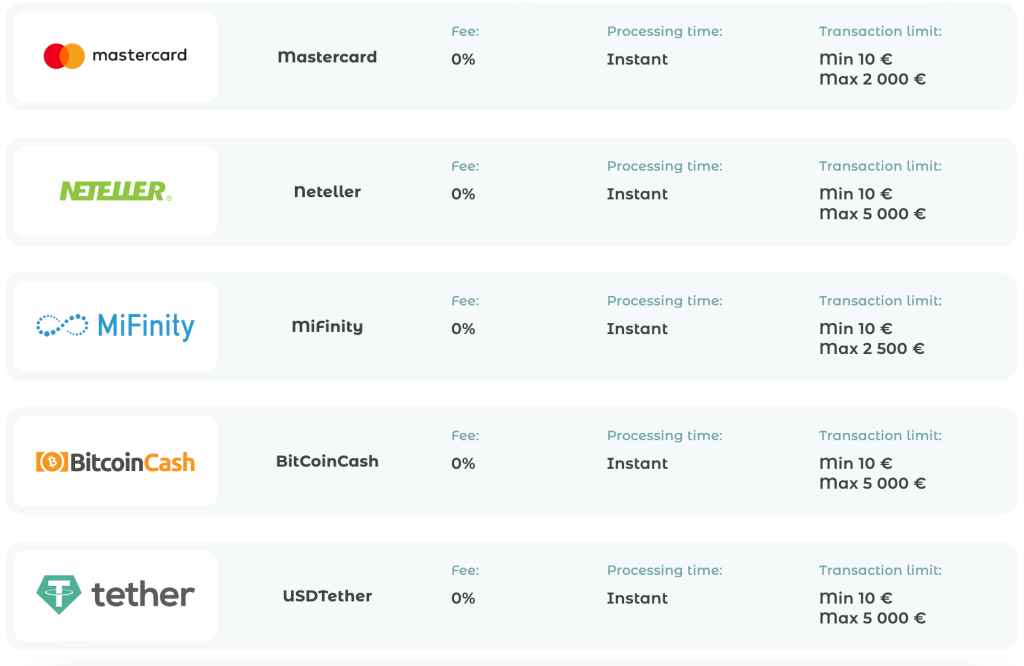Click Mastercard's Max 2 000 € limit

pos(872,79)
